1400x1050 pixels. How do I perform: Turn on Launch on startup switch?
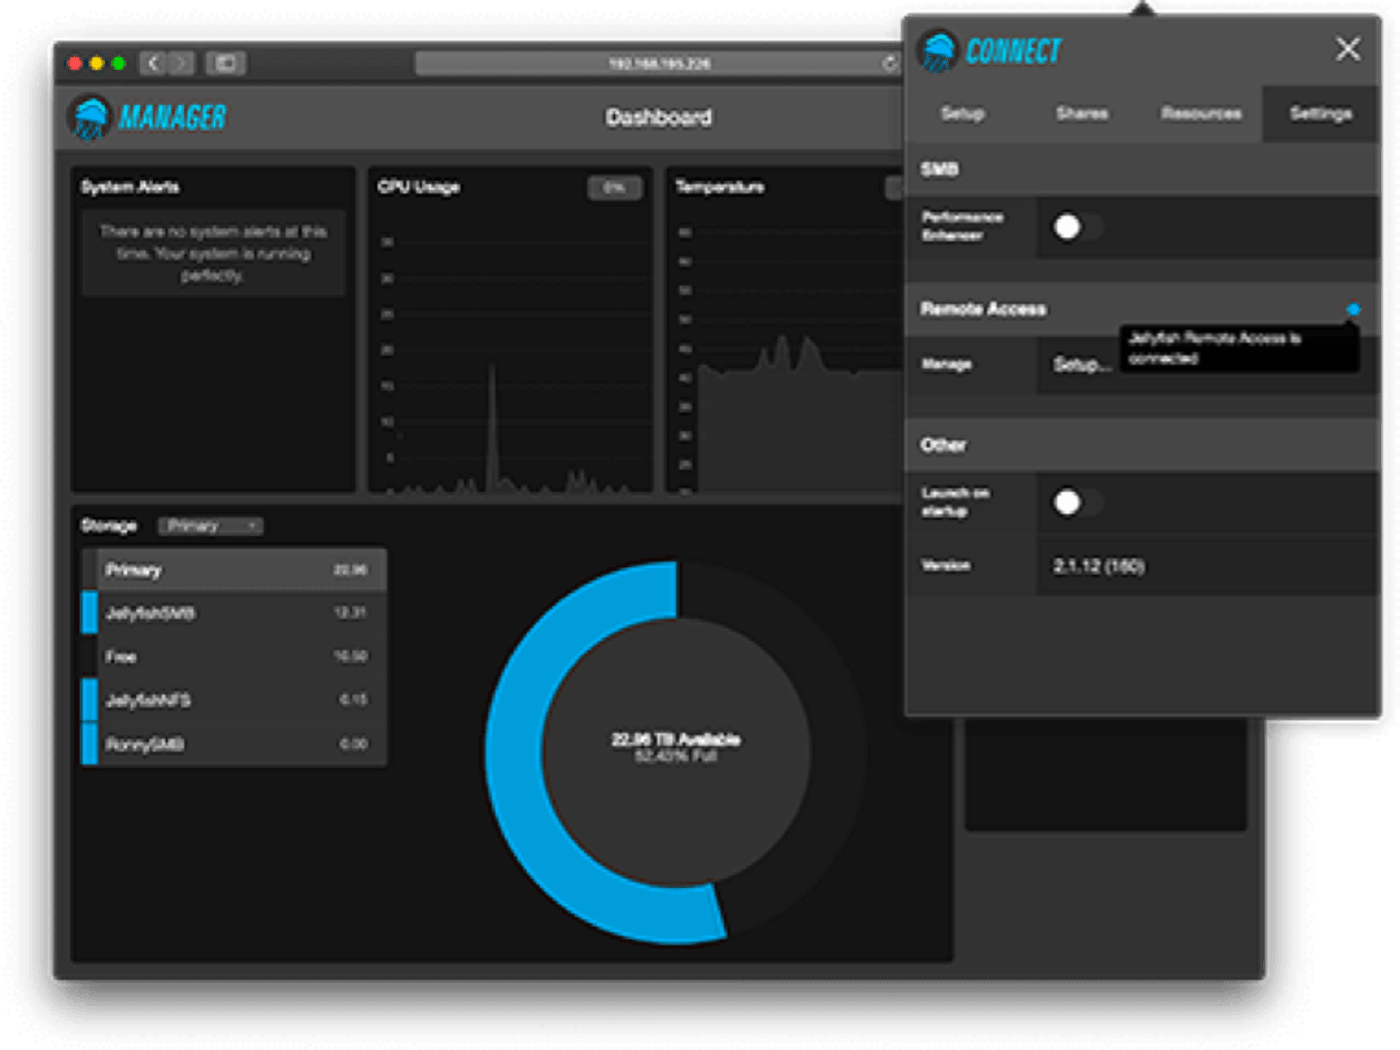[x=1076, y=502]
